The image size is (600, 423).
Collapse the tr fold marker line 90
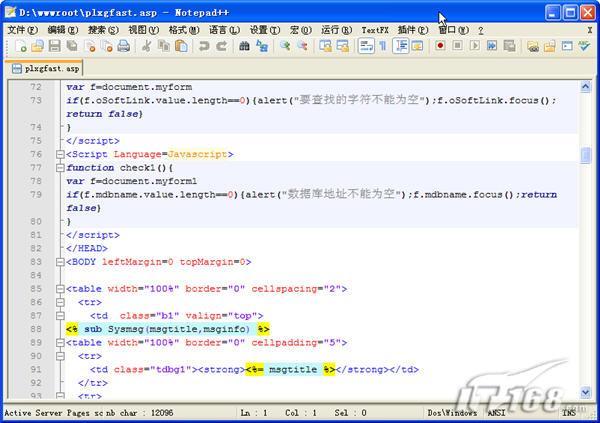coord(60,356)
